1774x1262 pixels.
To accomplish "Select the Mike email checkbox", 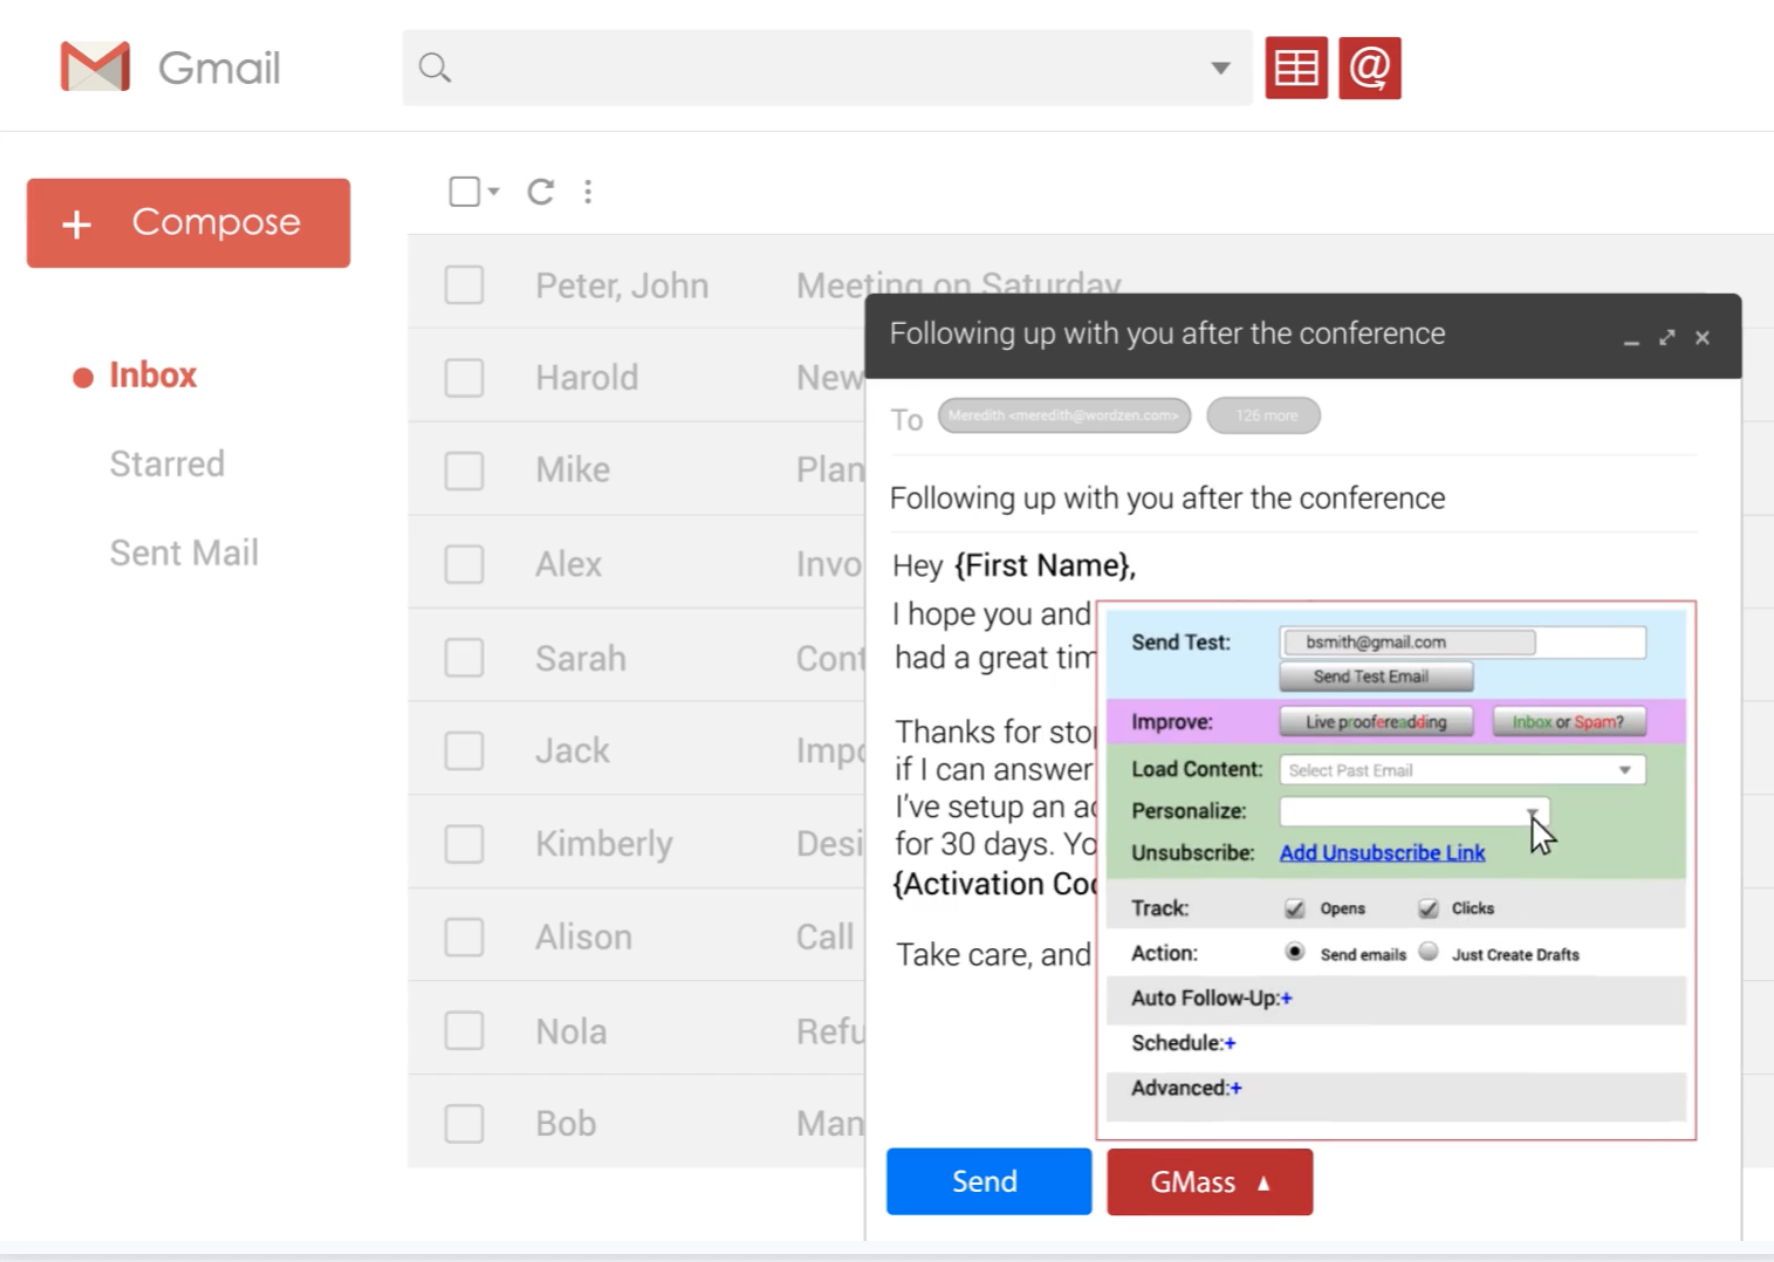I will (464, 471).
